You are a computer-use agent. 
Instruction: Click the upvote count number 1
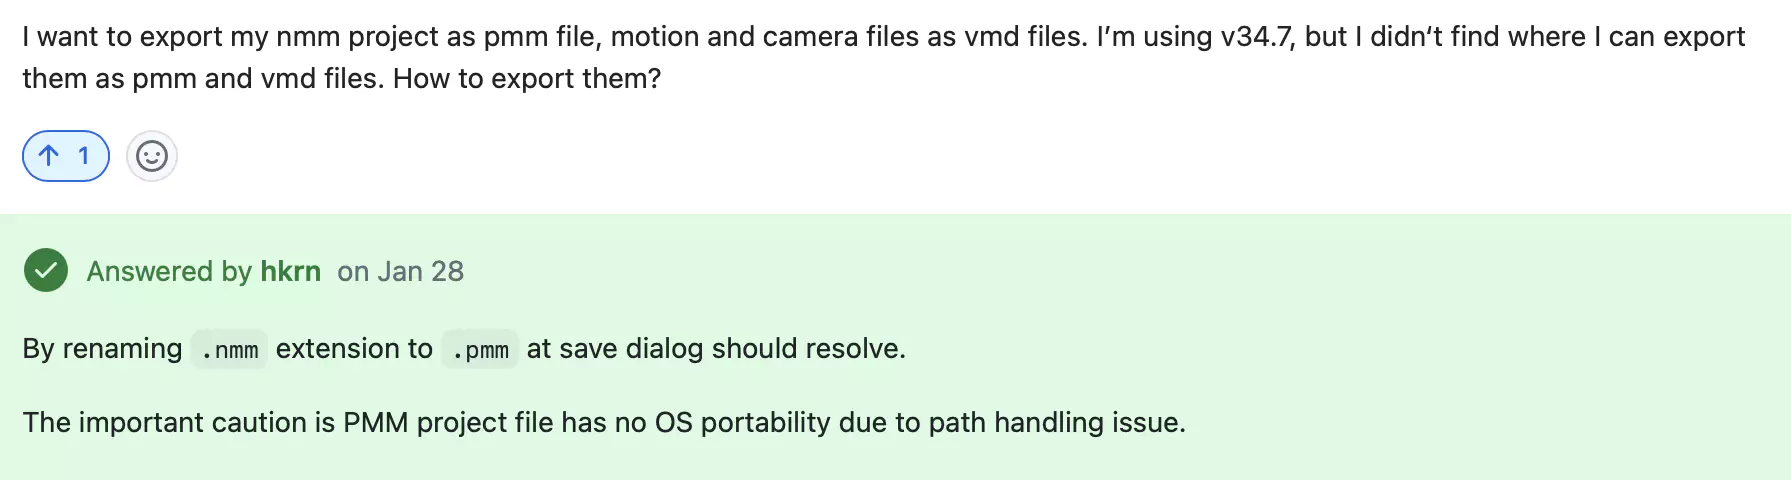84,156
